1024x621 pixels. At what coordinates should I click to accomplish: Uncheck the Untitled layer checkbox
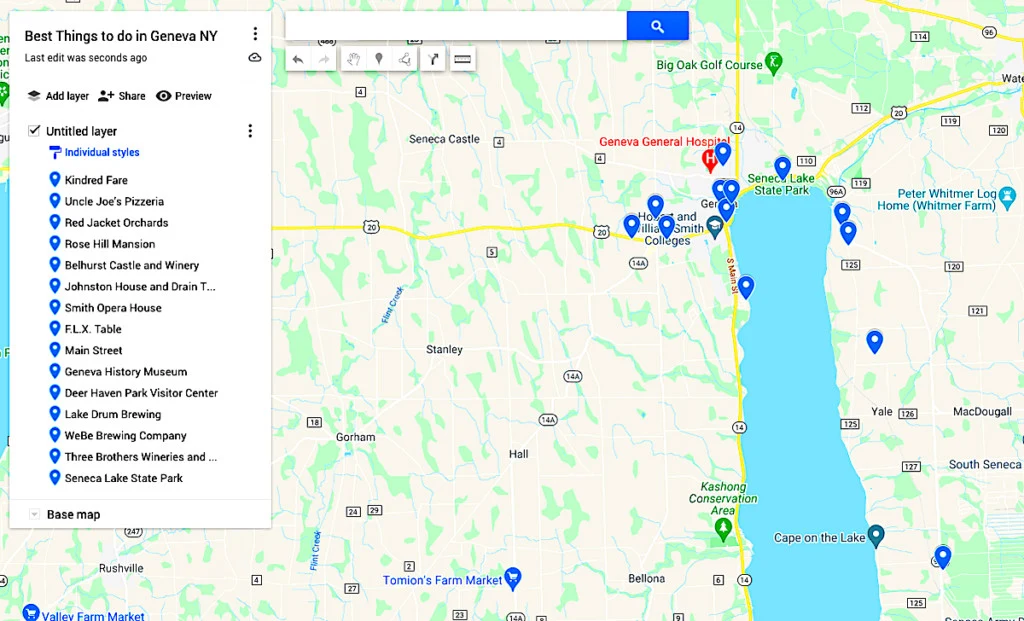34,131
